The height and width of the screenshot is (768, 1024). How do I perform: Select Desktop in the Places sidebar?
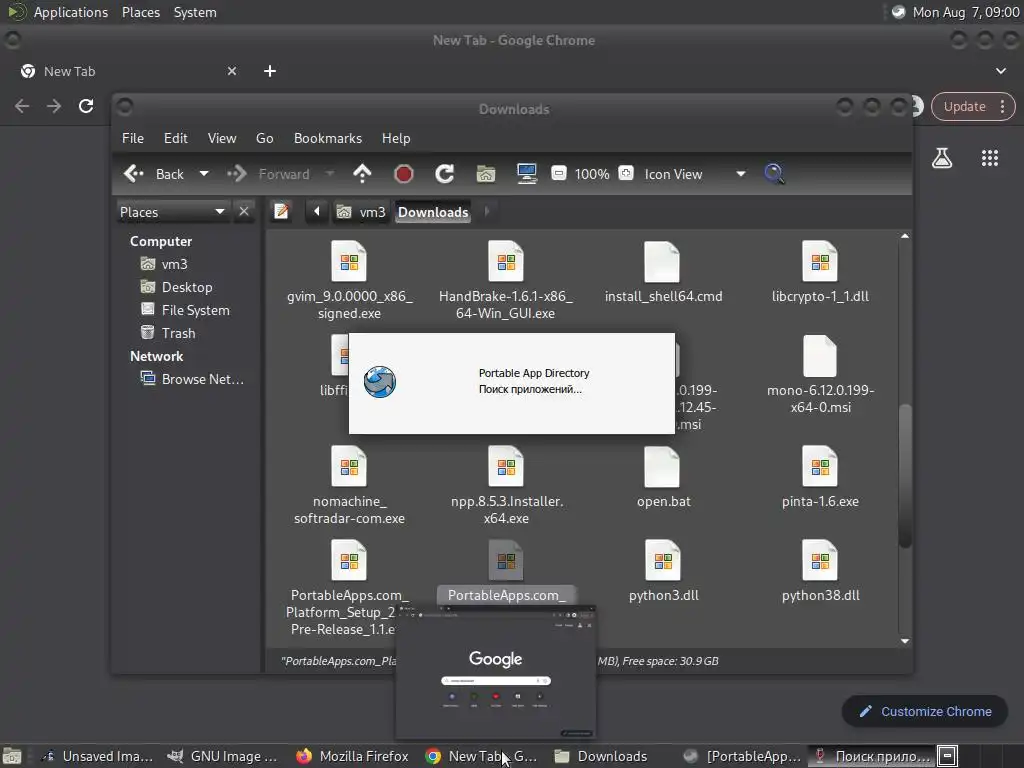176,287
